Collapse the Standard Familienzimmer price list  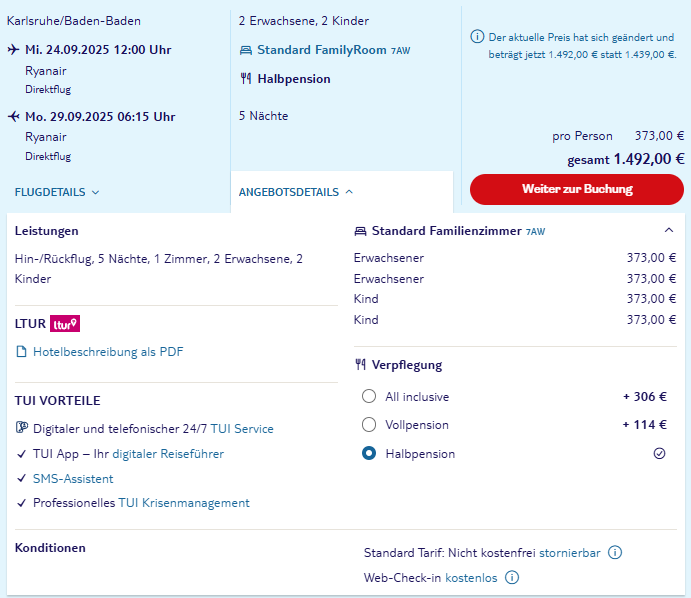pos(669,230)
